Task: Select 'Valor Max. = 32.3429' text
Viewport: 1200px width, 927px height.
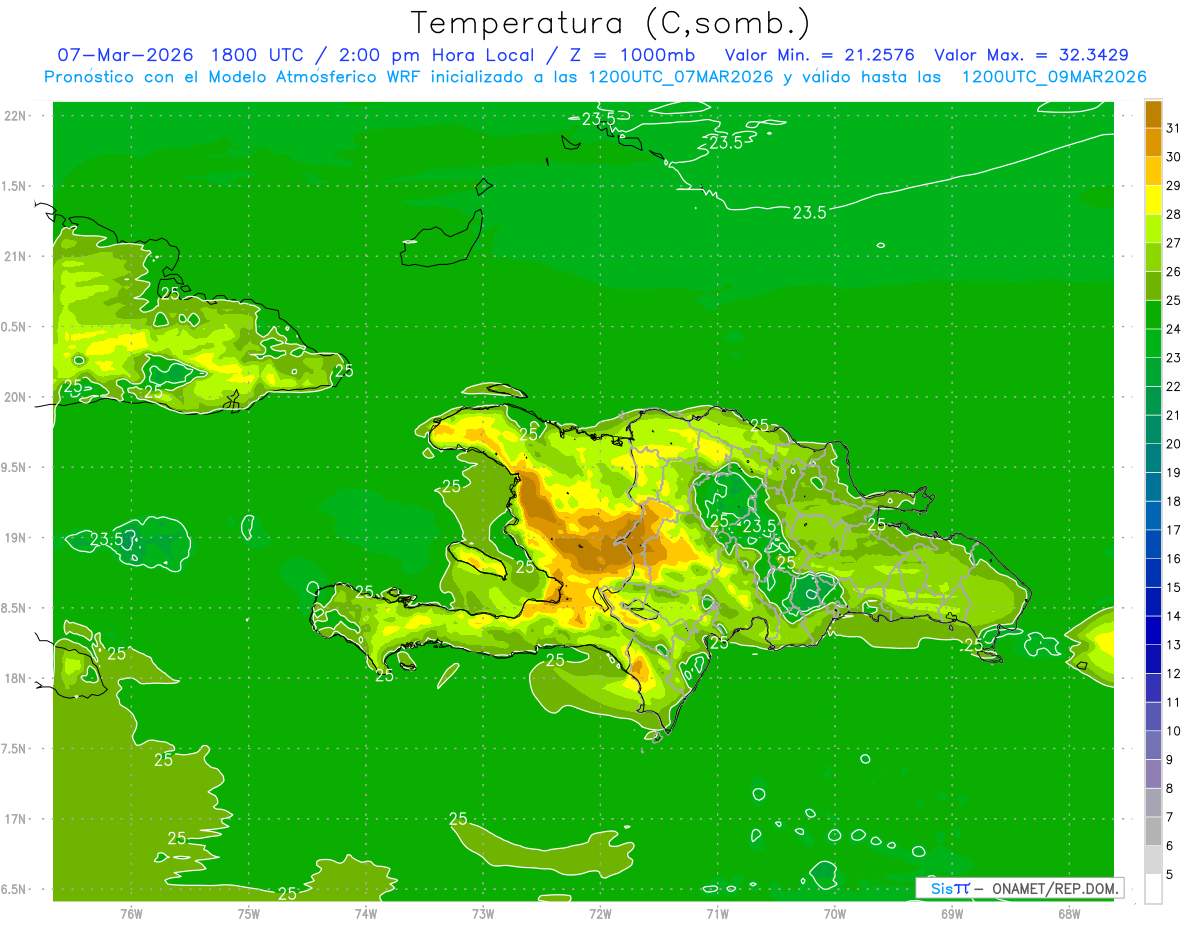Action: point(1031,55)
